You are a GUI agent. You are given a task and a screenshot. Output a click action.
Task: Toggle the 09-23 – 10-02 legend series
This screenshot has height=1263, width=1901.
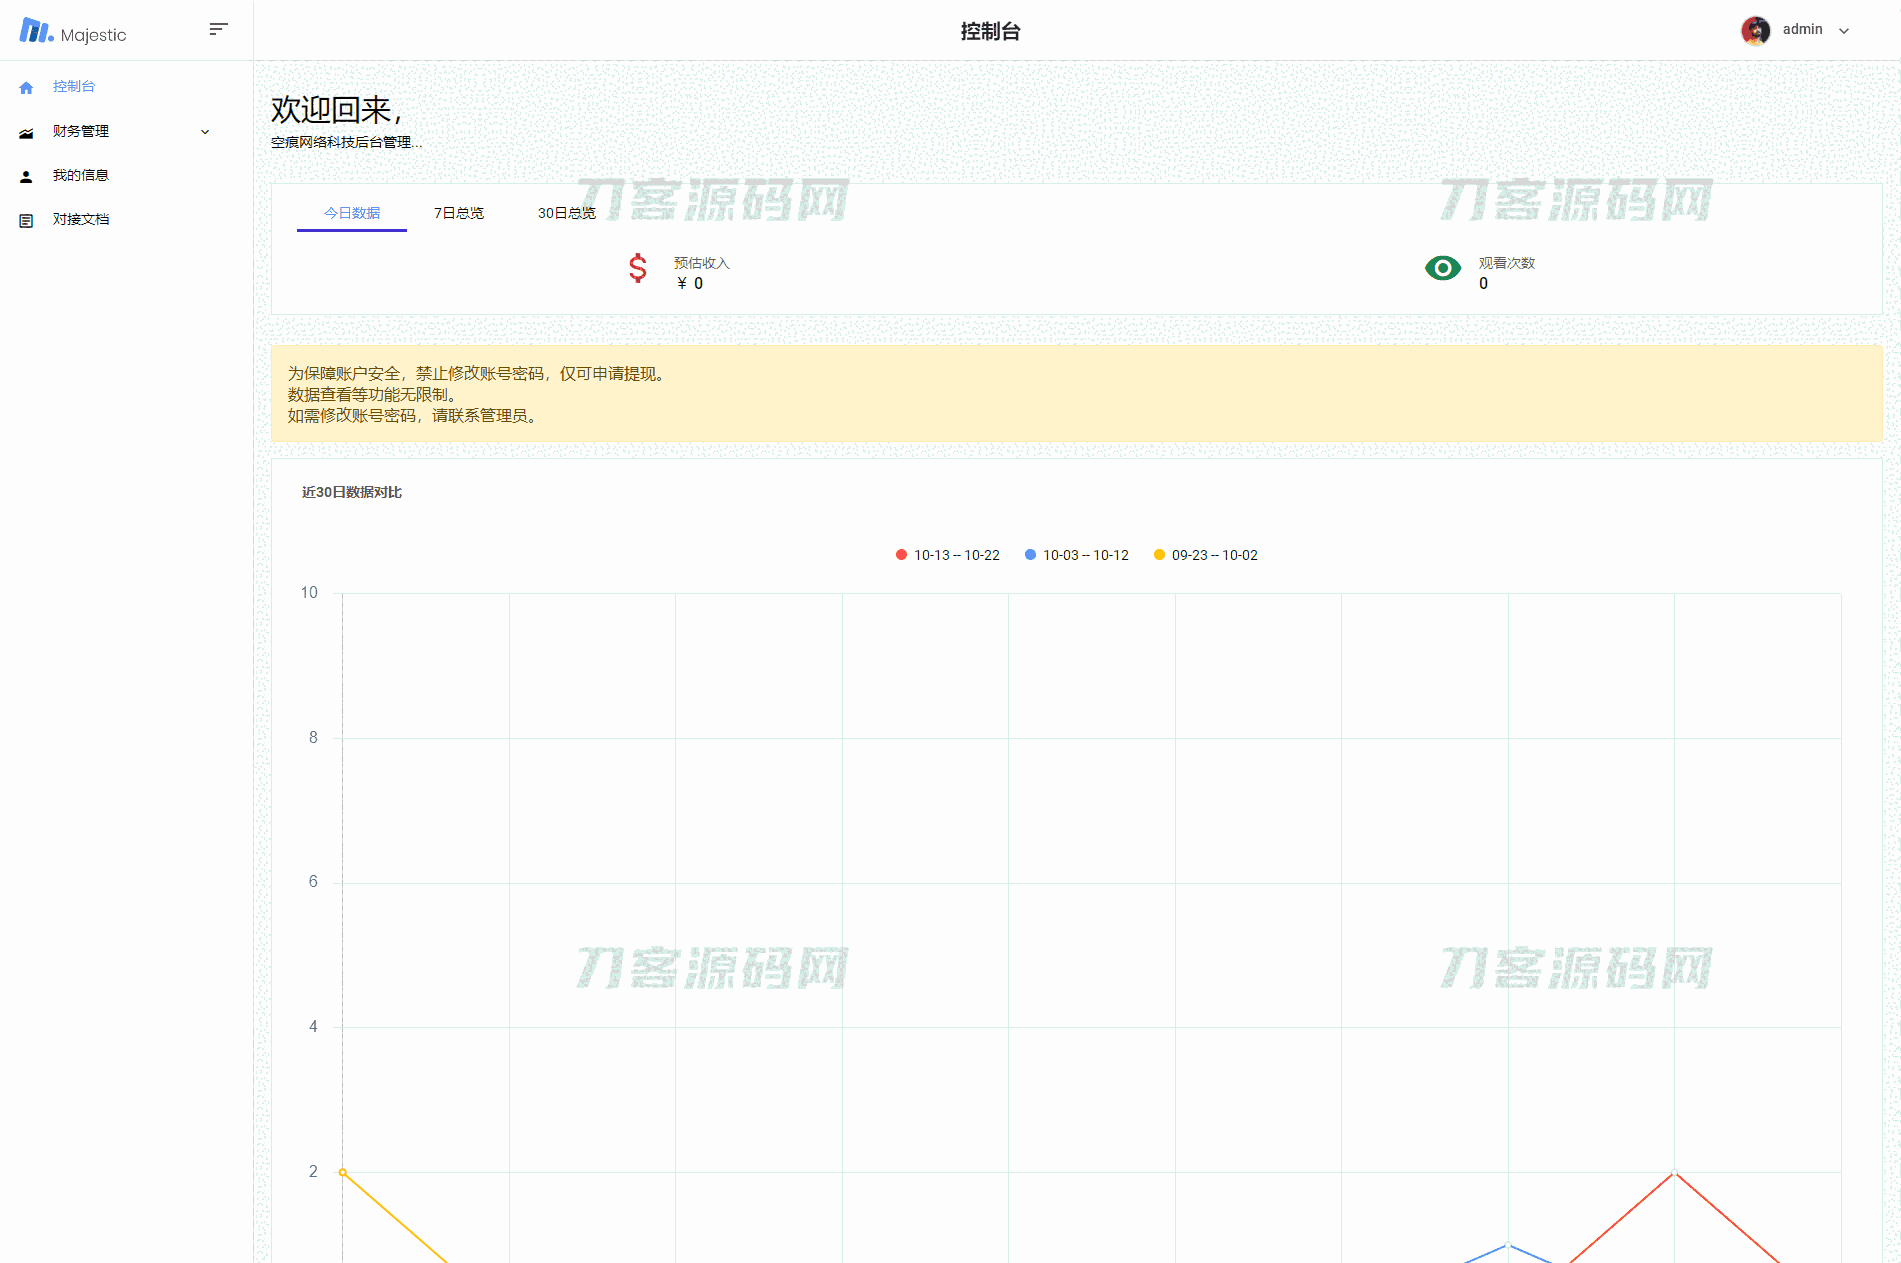click(1206, 555)
